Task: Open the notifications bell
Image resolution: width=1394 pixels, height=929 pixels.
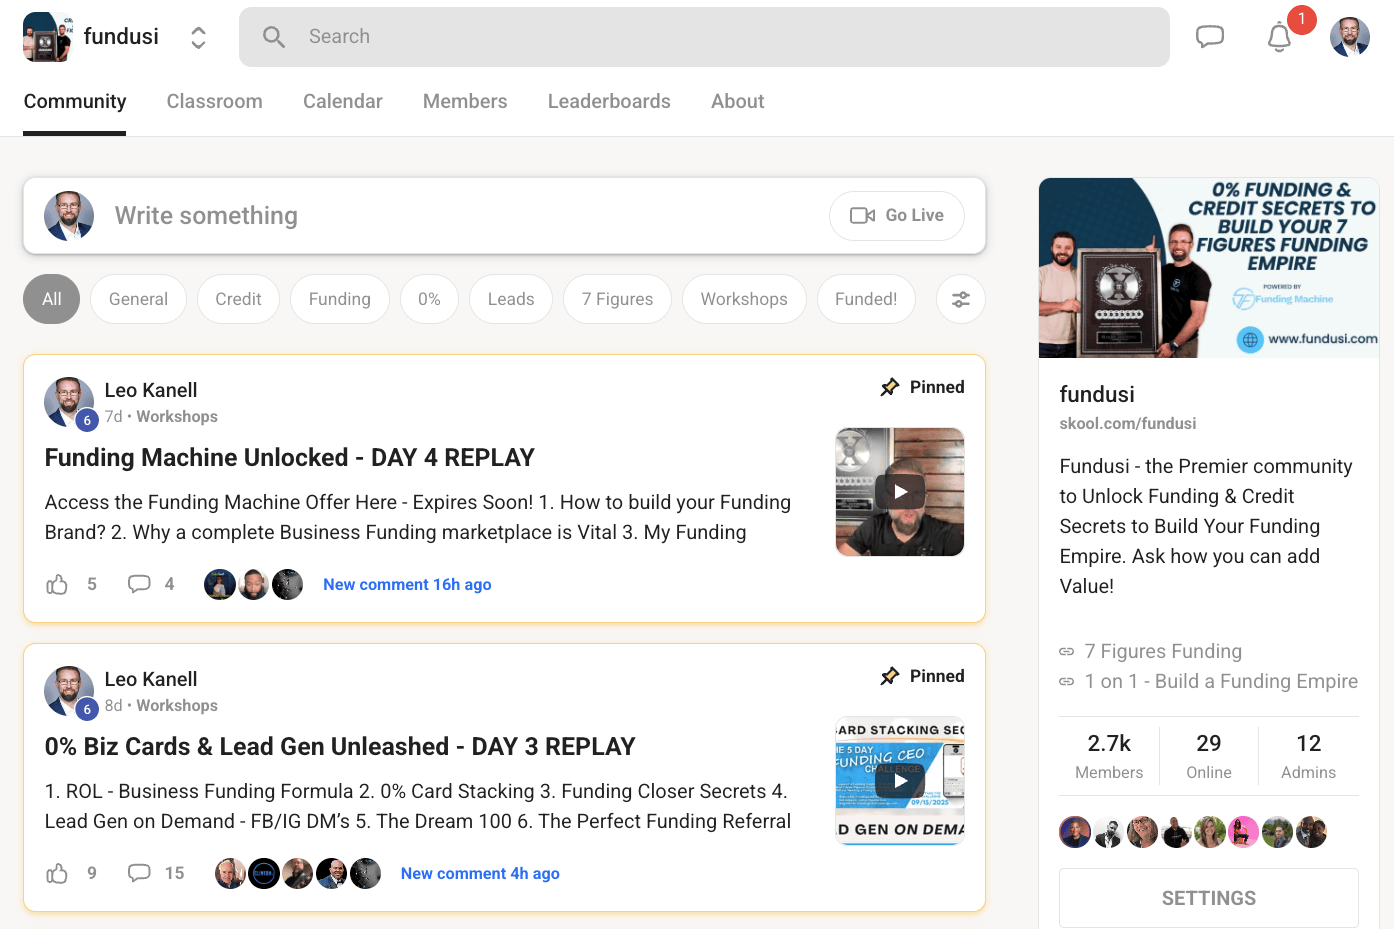Action: [1279, 37]
